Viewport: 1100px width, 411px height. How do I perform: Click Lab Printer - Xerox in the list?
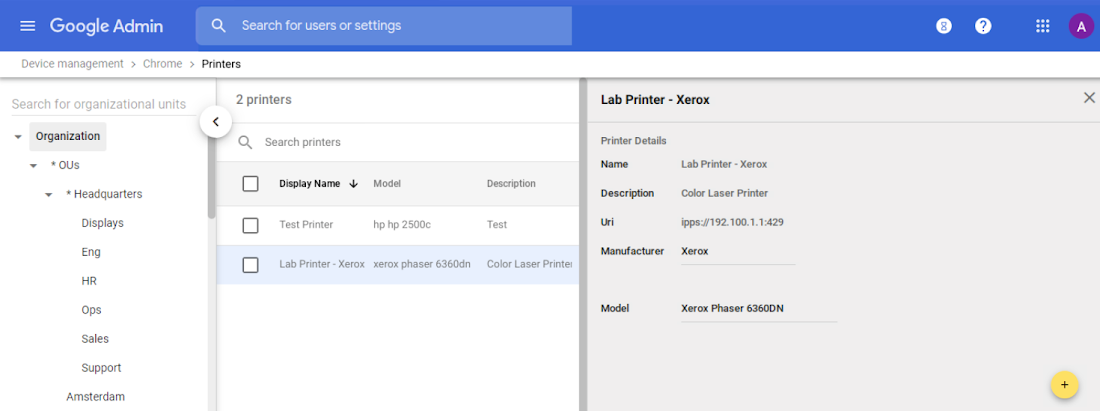click(x=322, y=264)
